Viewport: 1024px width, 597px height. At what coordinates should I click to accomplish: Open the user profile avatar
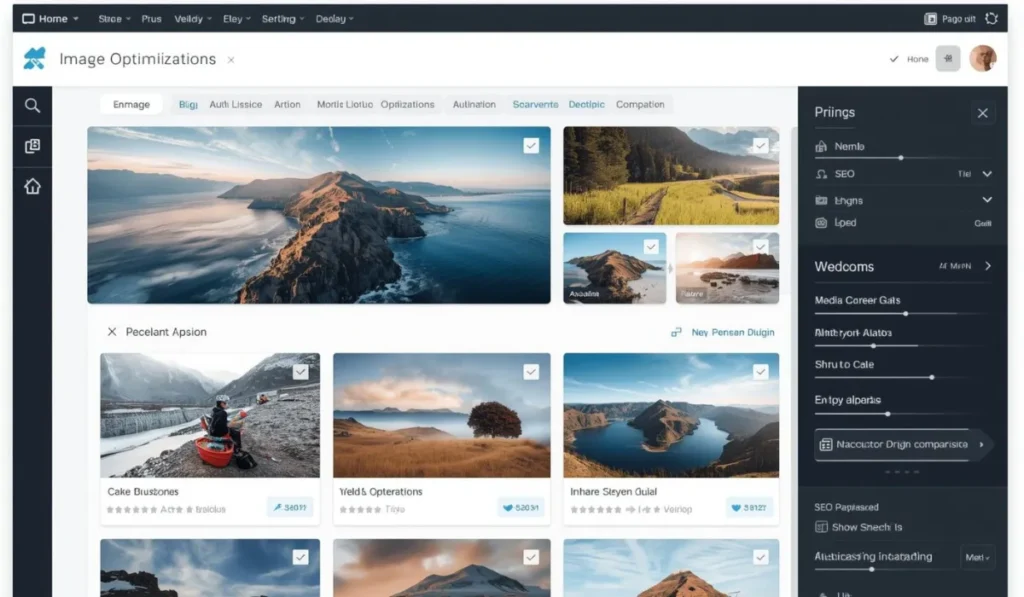pos(982,59)
